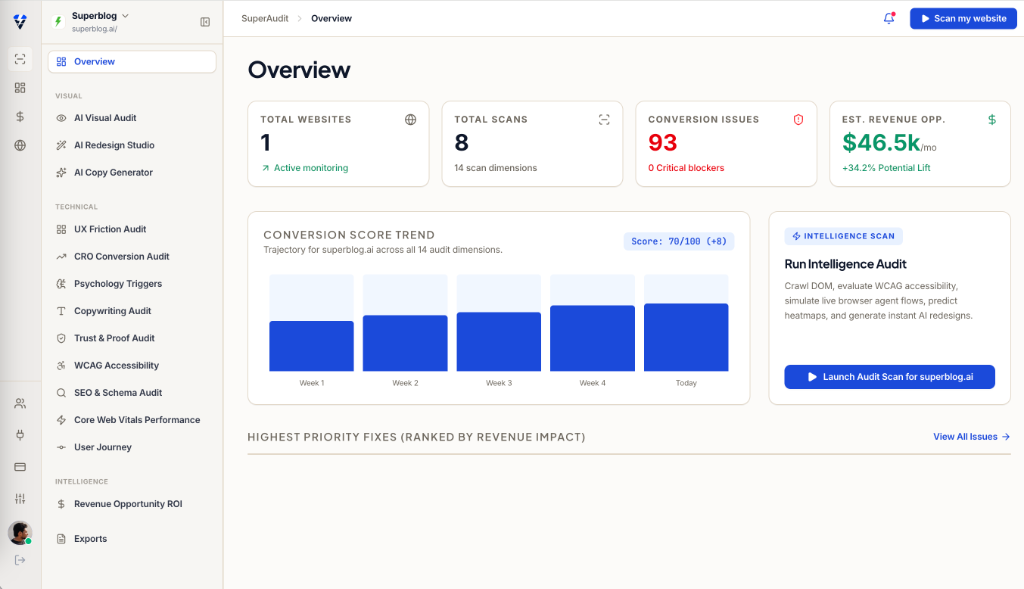This screenshot has height=589, width=1024.
Task: Click the View All Issues link
Action: pyautogui.click(x=972, y=437)
